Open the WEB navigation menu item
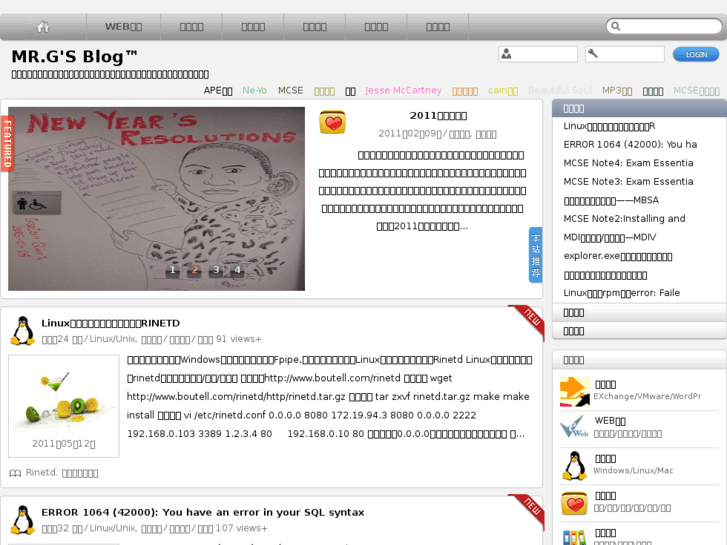 click(123, 27)
